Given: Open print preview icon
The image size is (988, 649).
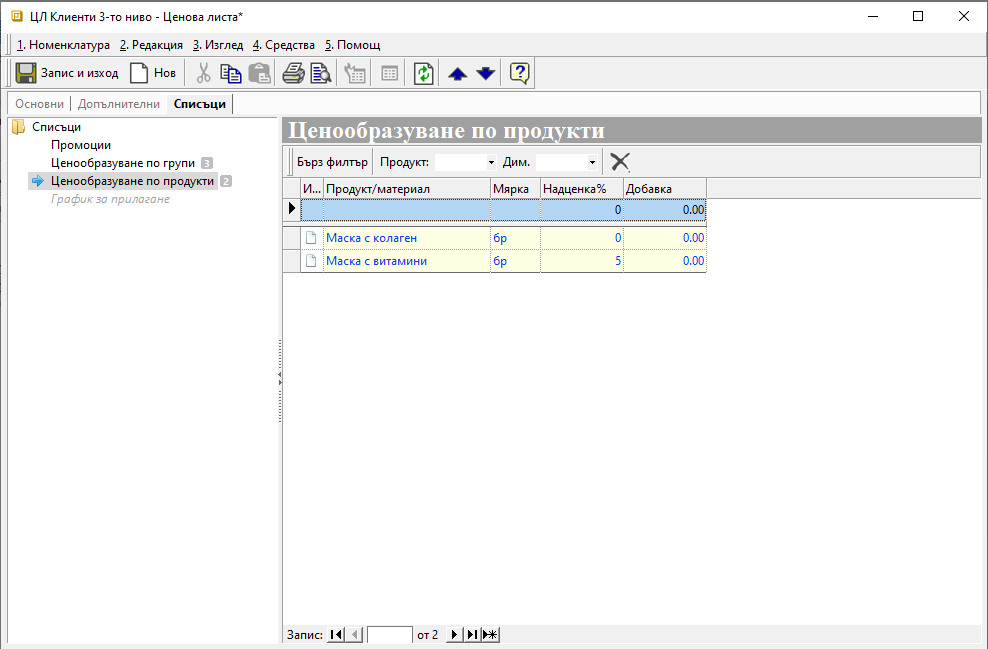Looking at the screenshot, I should pyautogui.click(x=320, y=73).
